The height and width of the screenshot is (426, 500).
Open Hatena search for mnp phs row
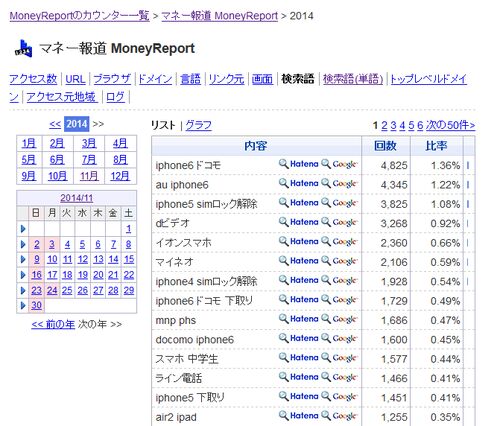click(299, 319)
